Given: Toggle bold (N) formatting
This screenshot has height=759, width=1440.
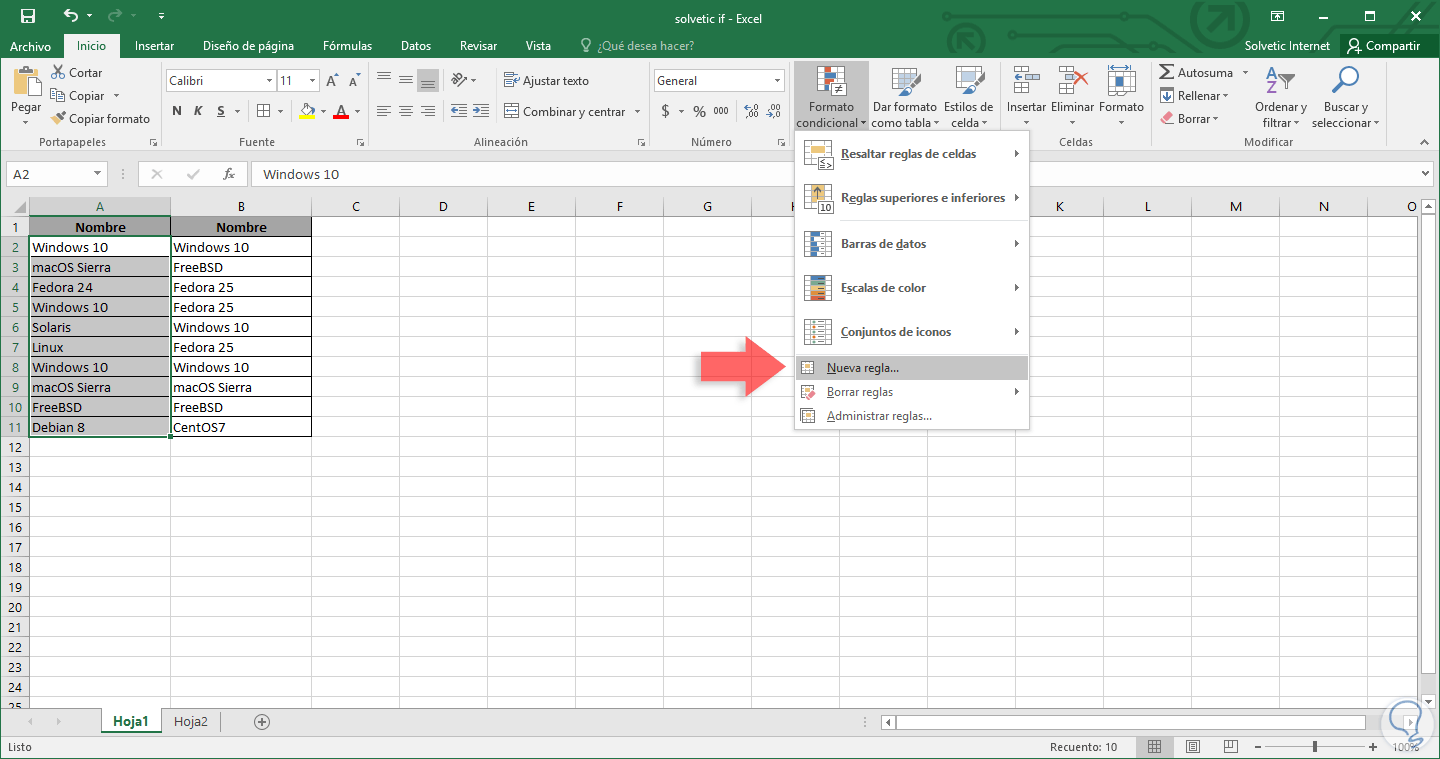Looking at the screenshot, I should click(x=177, y=111).
